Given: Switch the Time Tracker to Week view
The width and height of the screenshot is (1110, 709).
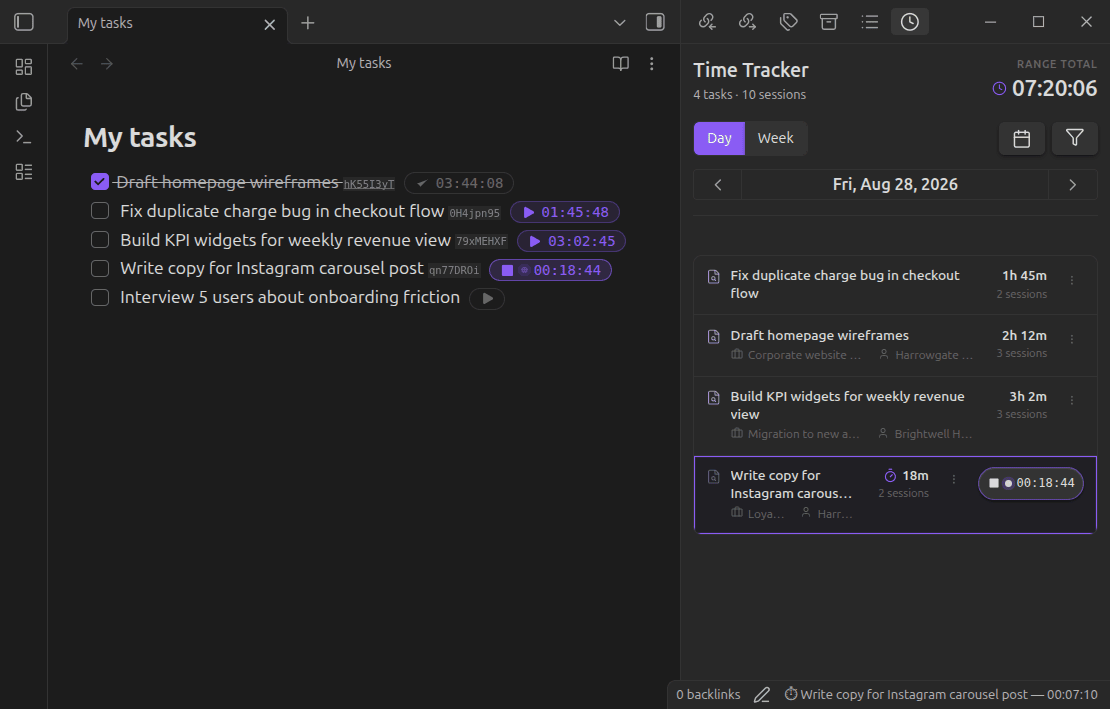Looking at the screenshot, I should click(x=775, y=138).
